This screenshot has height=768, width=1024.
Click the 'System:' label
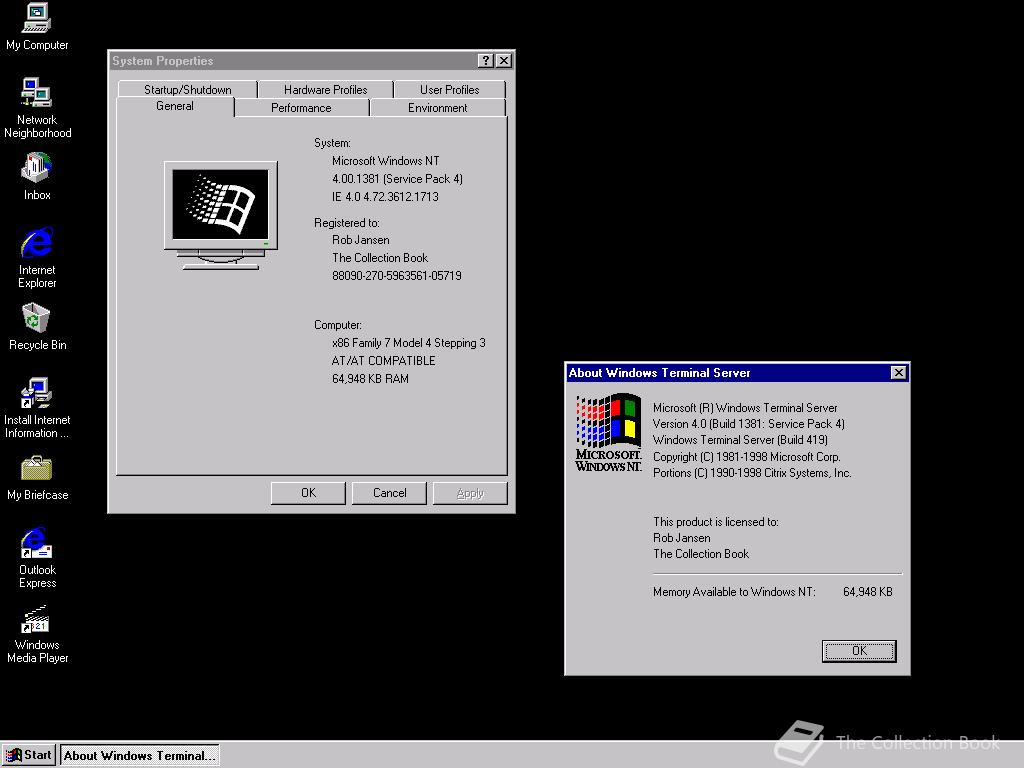[332, 143]
